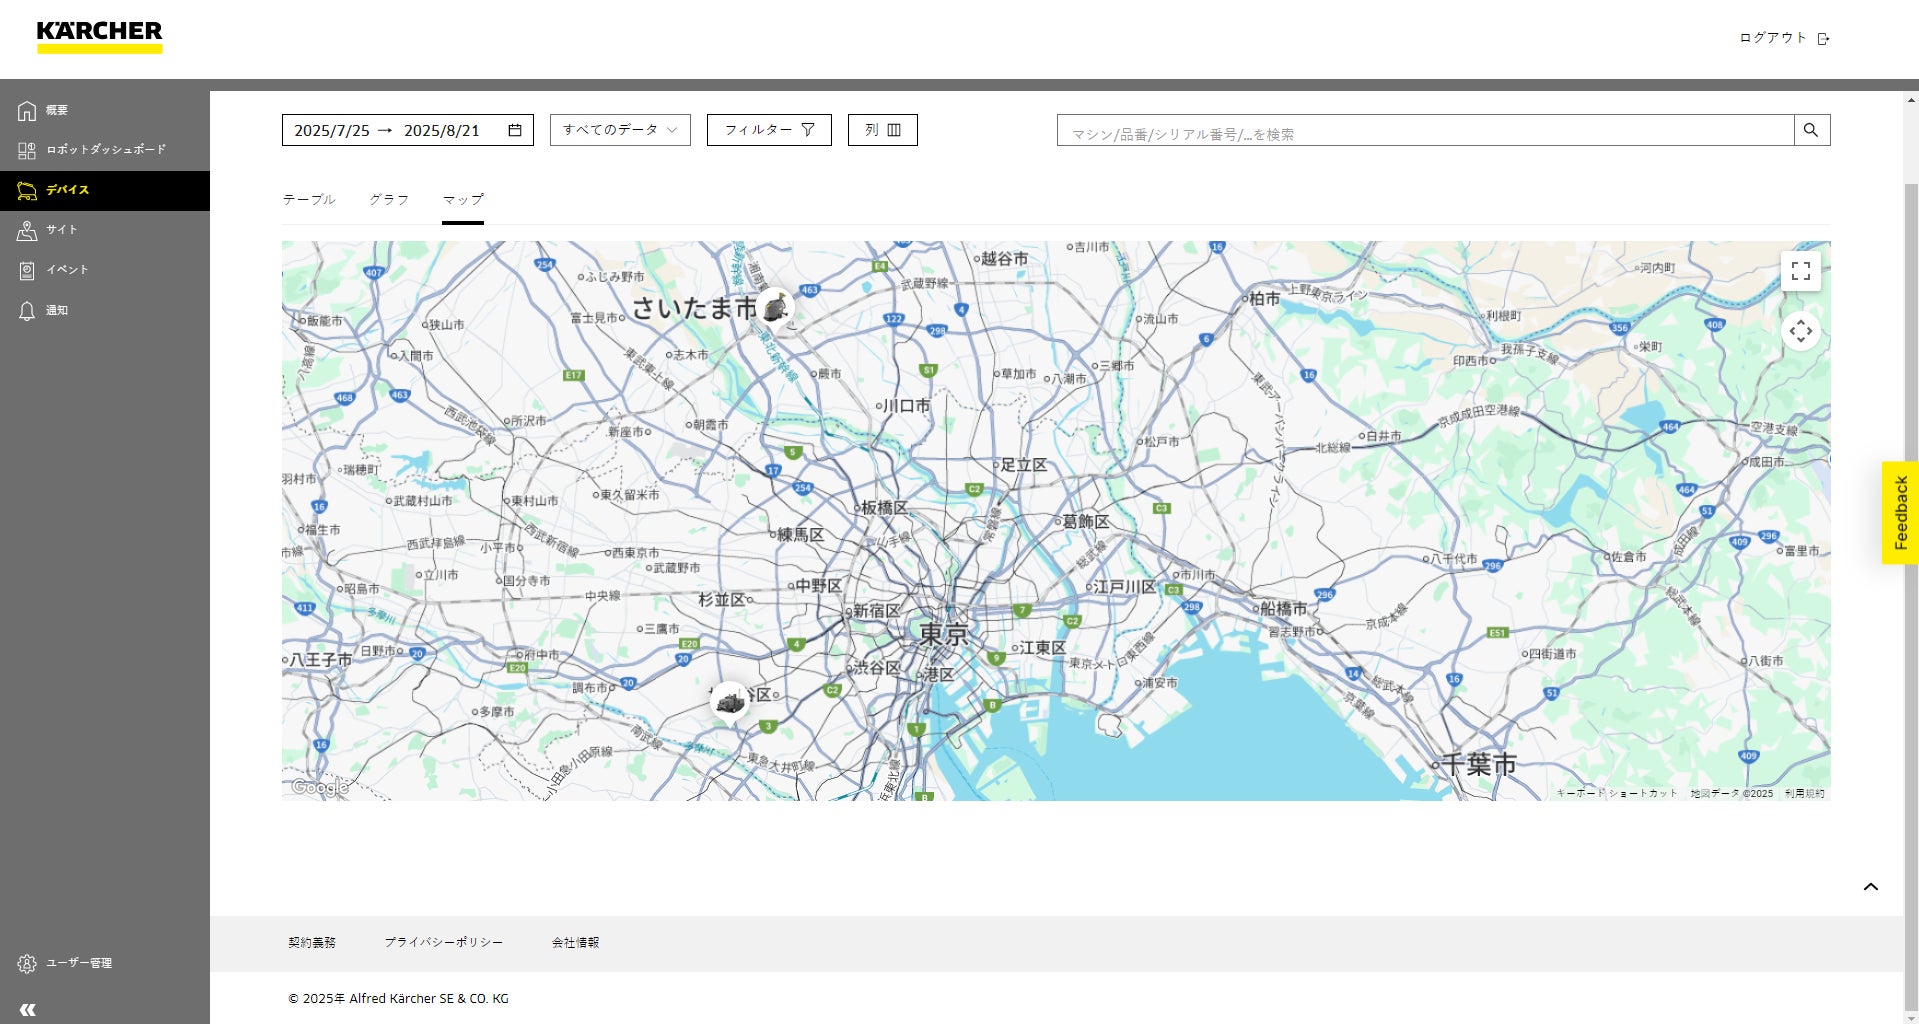Click the machine search input field
This screenshot has height=1024, width=1919.
point(1425,131)
